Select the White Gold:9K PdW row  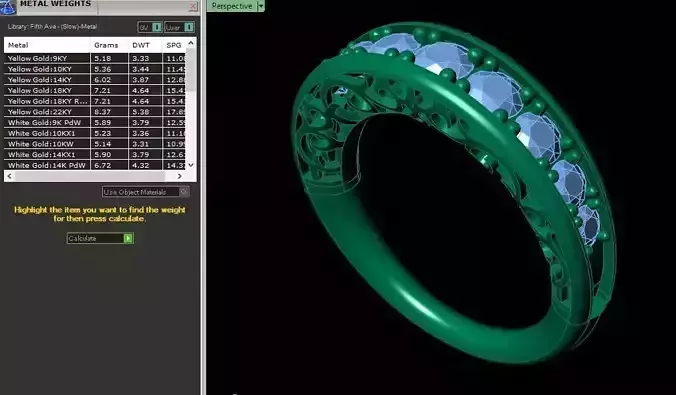point(95,122)
